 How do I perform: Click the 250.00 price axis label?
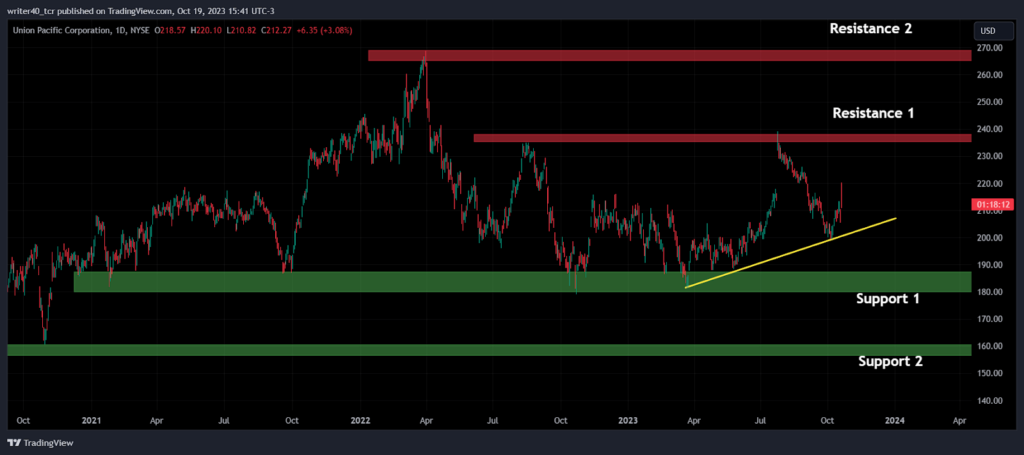[x=991, y=102]
